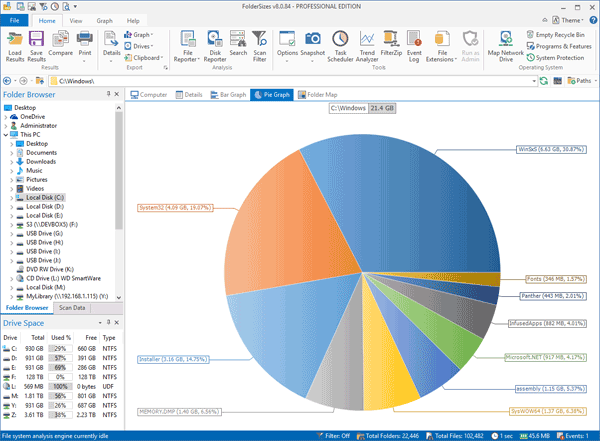Open the Disk Reporter tool

214,40
